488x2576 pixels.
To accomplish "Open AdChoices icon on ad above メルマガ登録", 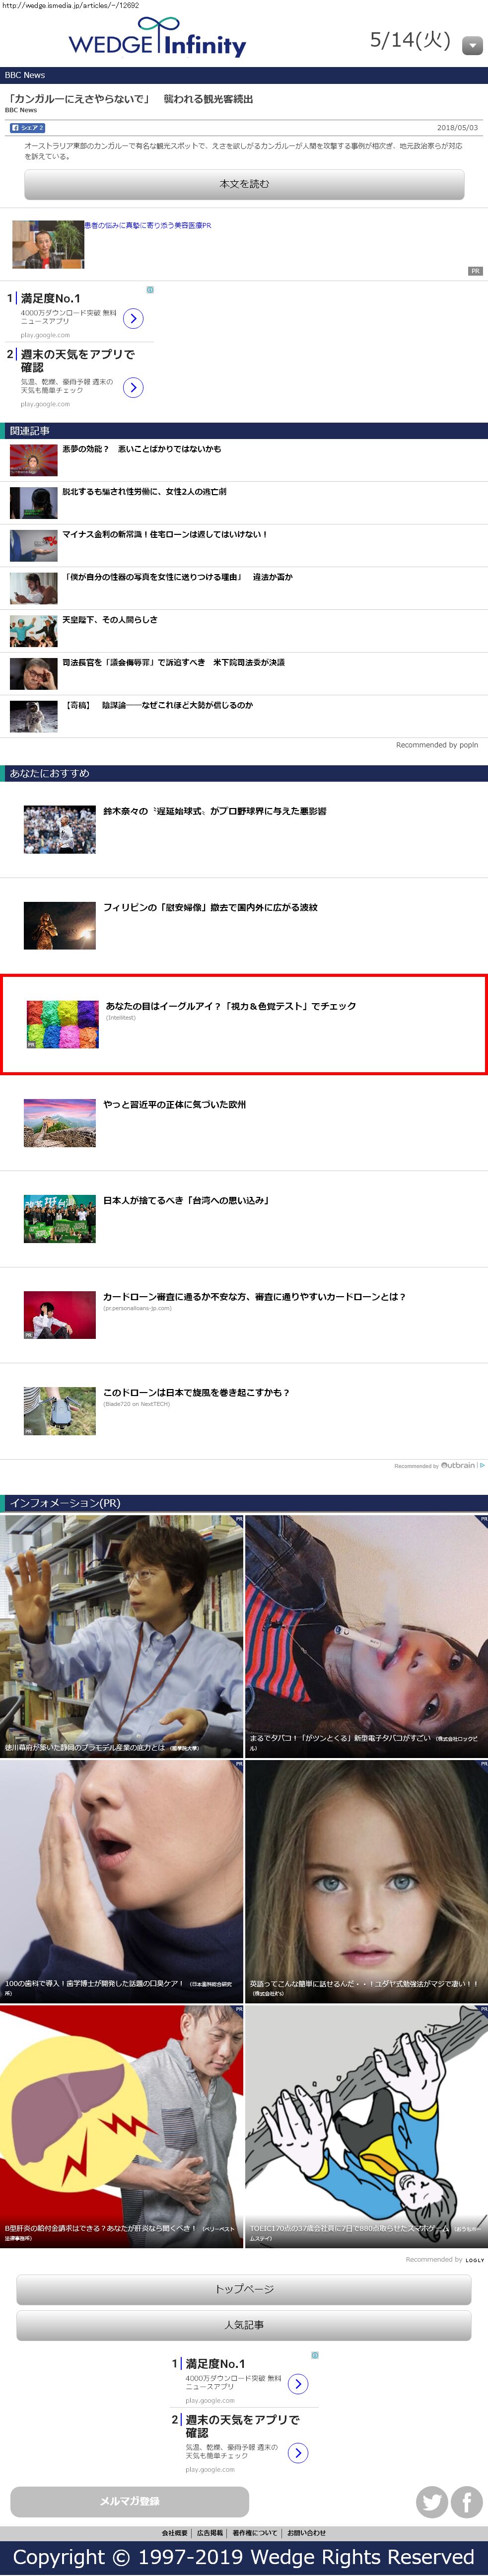I will (x=315, y=2355).
